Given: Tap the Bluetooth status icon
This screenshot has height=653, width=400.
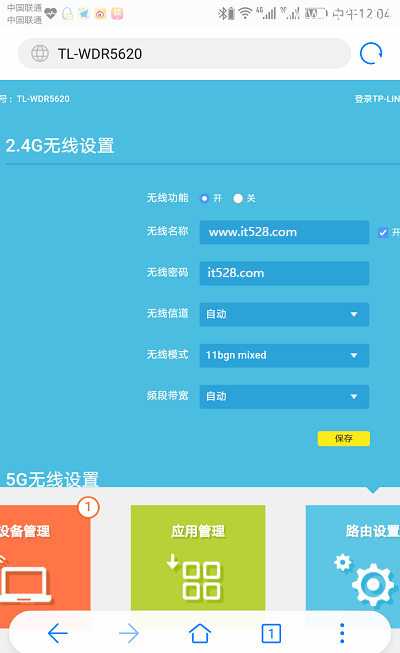Looking at the screenshot, I should click(x=222, y=14).
